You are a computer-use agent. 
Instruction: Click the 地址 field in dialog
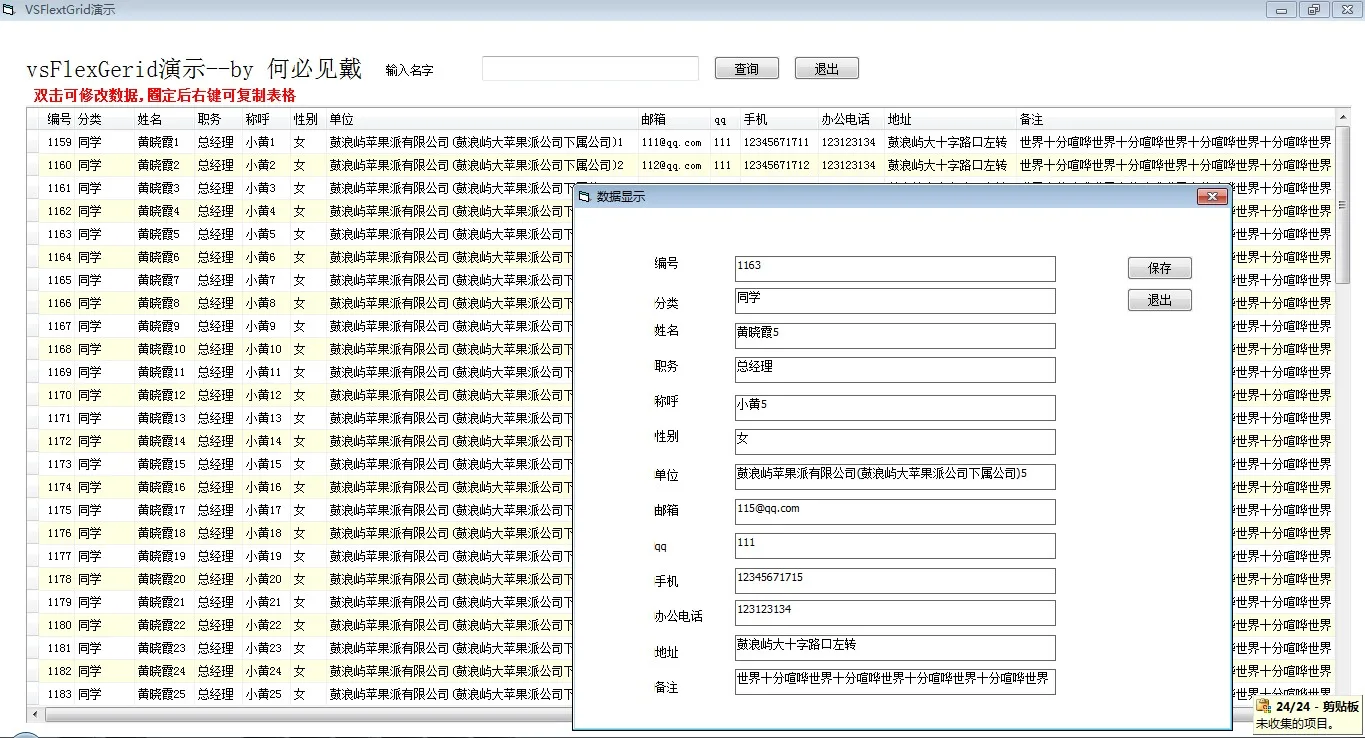coord(895,648)
